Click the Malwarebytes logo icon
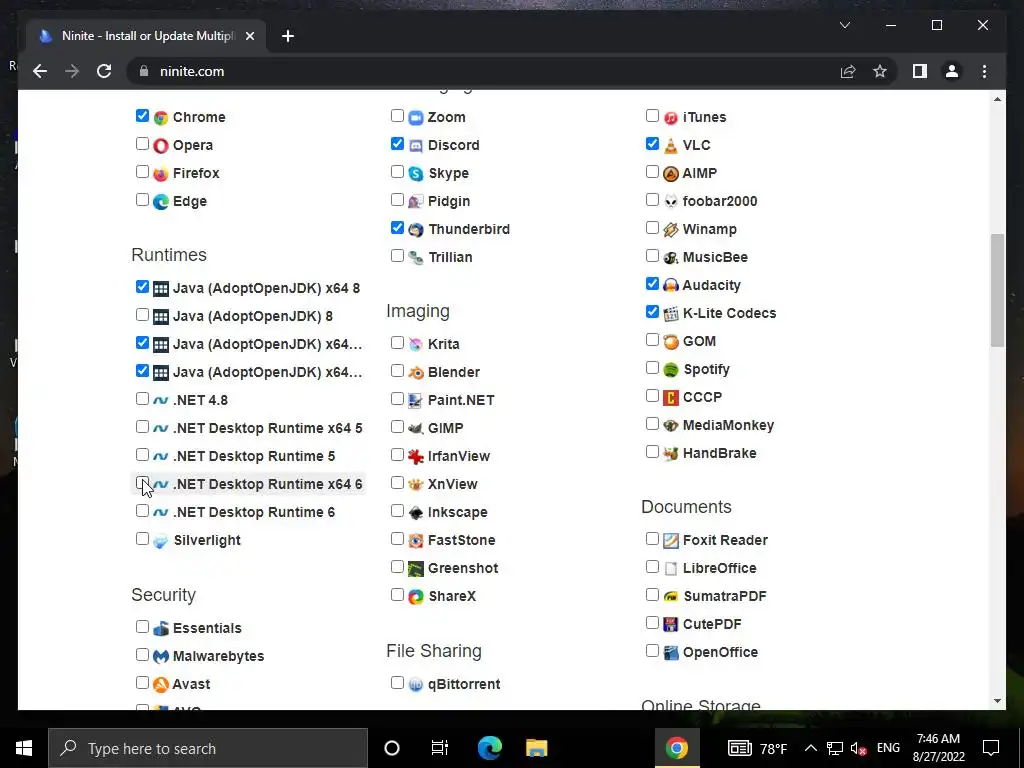Screen dimensions: 1024x768 (161, 656)
